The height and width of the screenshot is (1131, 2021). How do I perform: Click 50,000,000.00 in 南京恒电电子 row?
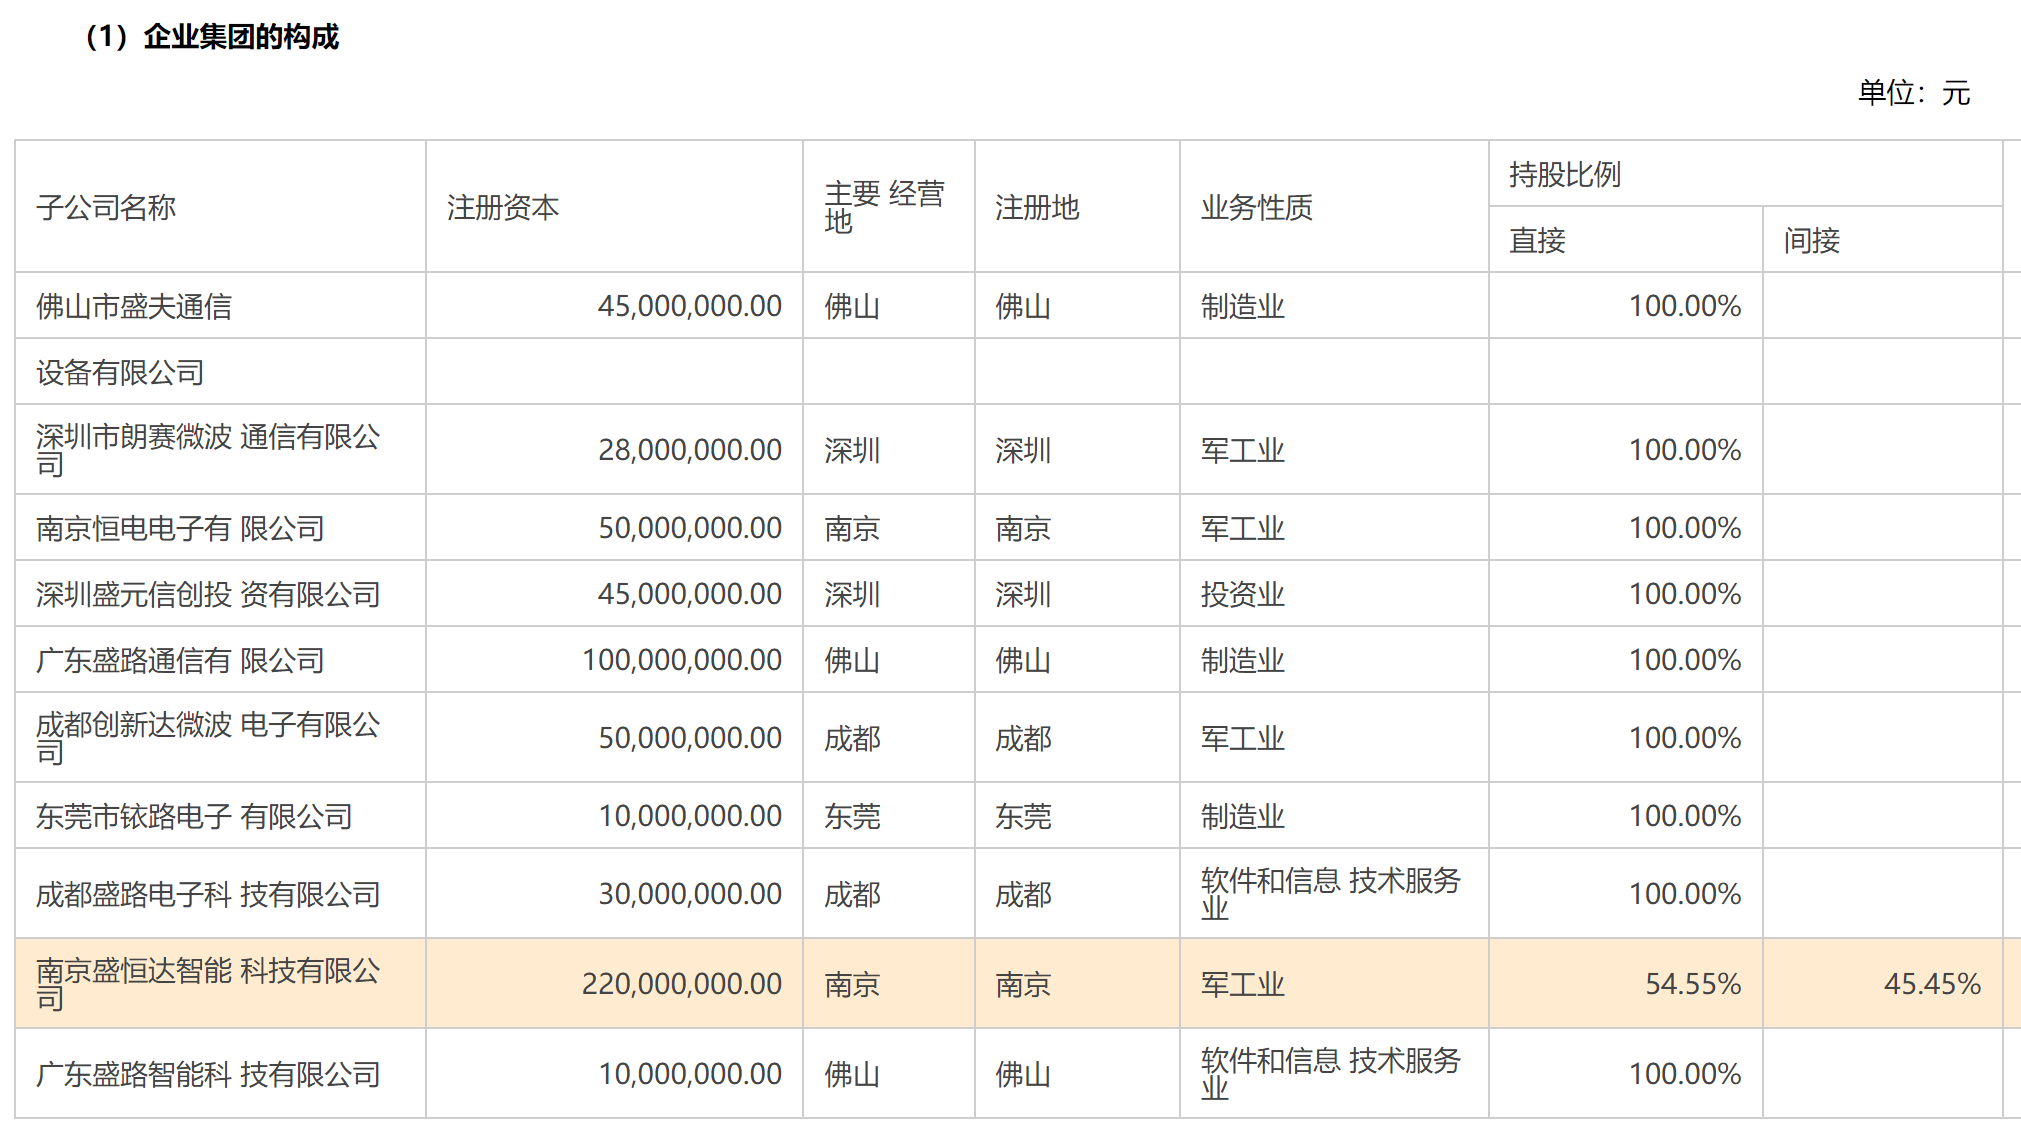click(690, 528)
